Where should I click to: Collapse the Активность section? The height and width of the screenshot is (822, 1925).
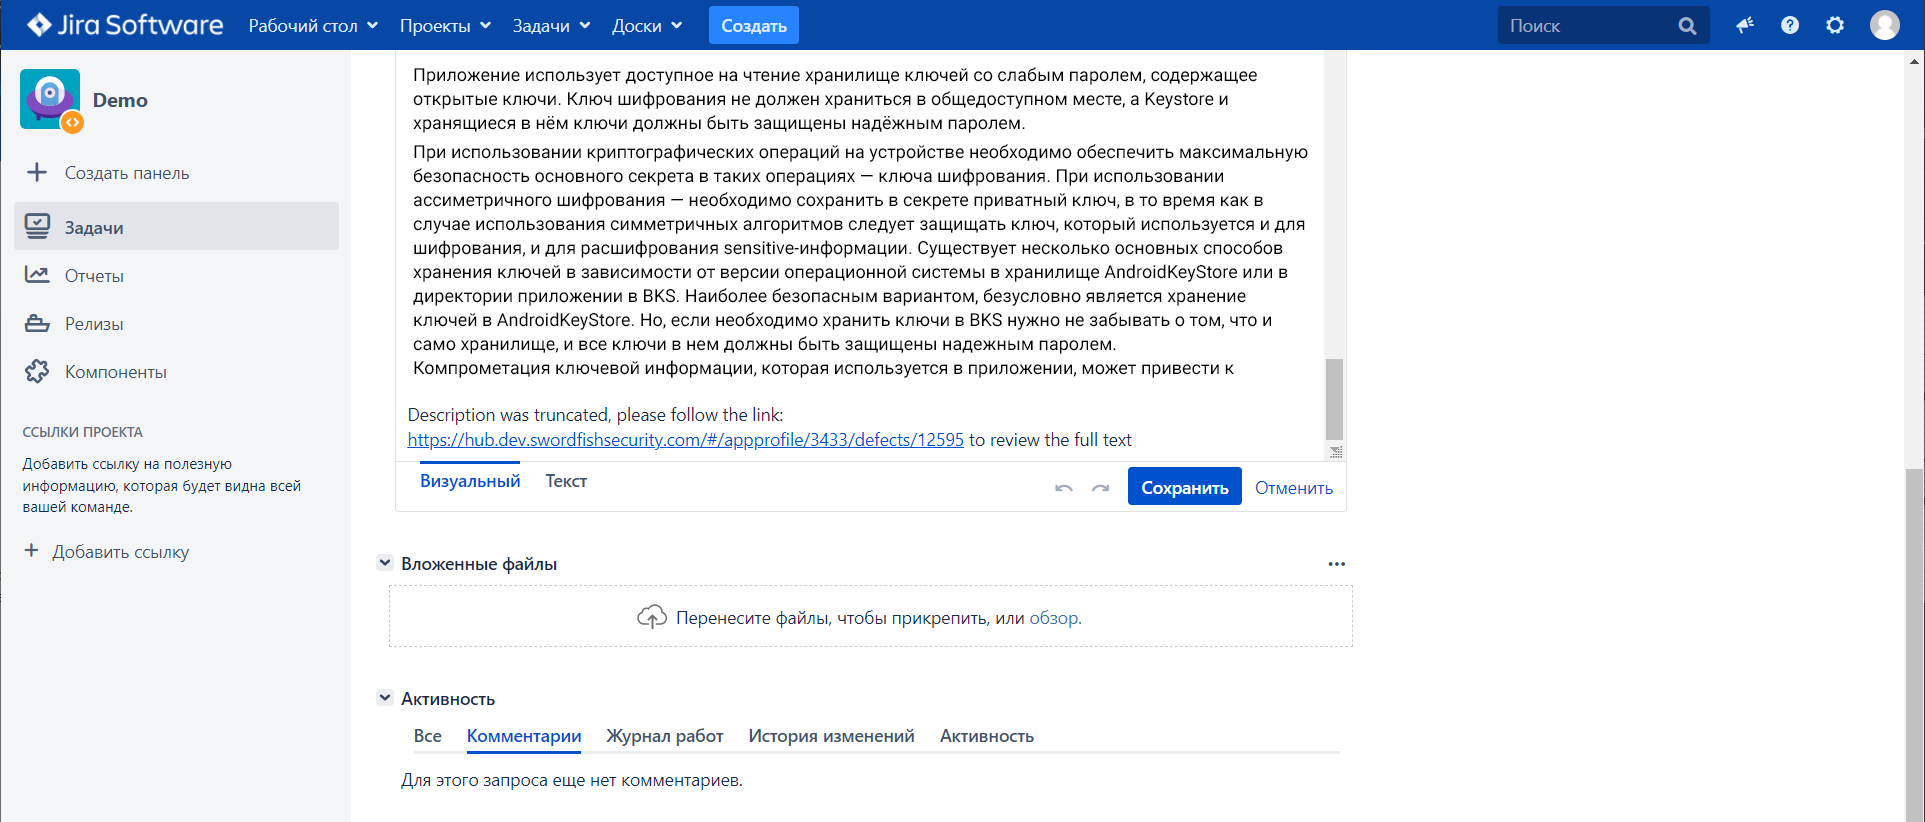click(384, 698)
